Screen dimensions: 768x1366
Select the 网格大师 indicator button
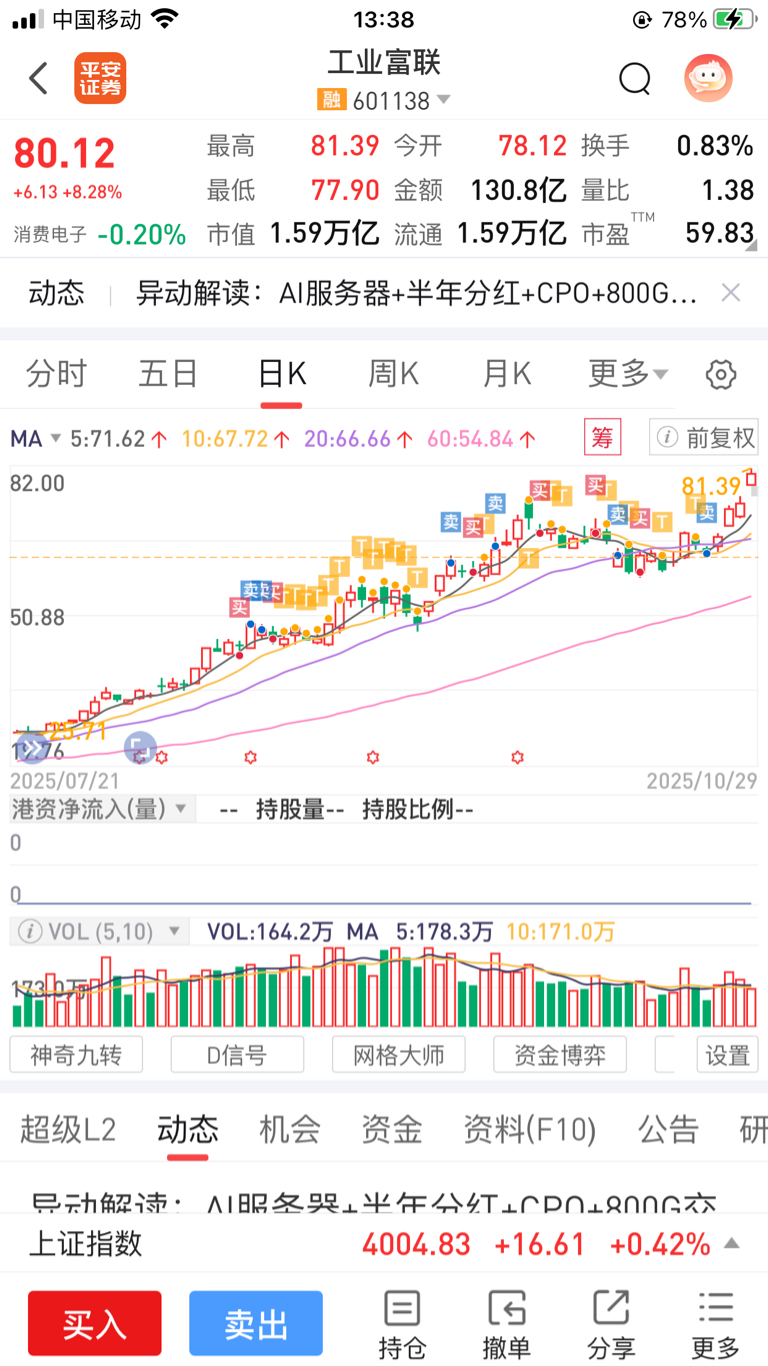click(x=399, y=1055)
